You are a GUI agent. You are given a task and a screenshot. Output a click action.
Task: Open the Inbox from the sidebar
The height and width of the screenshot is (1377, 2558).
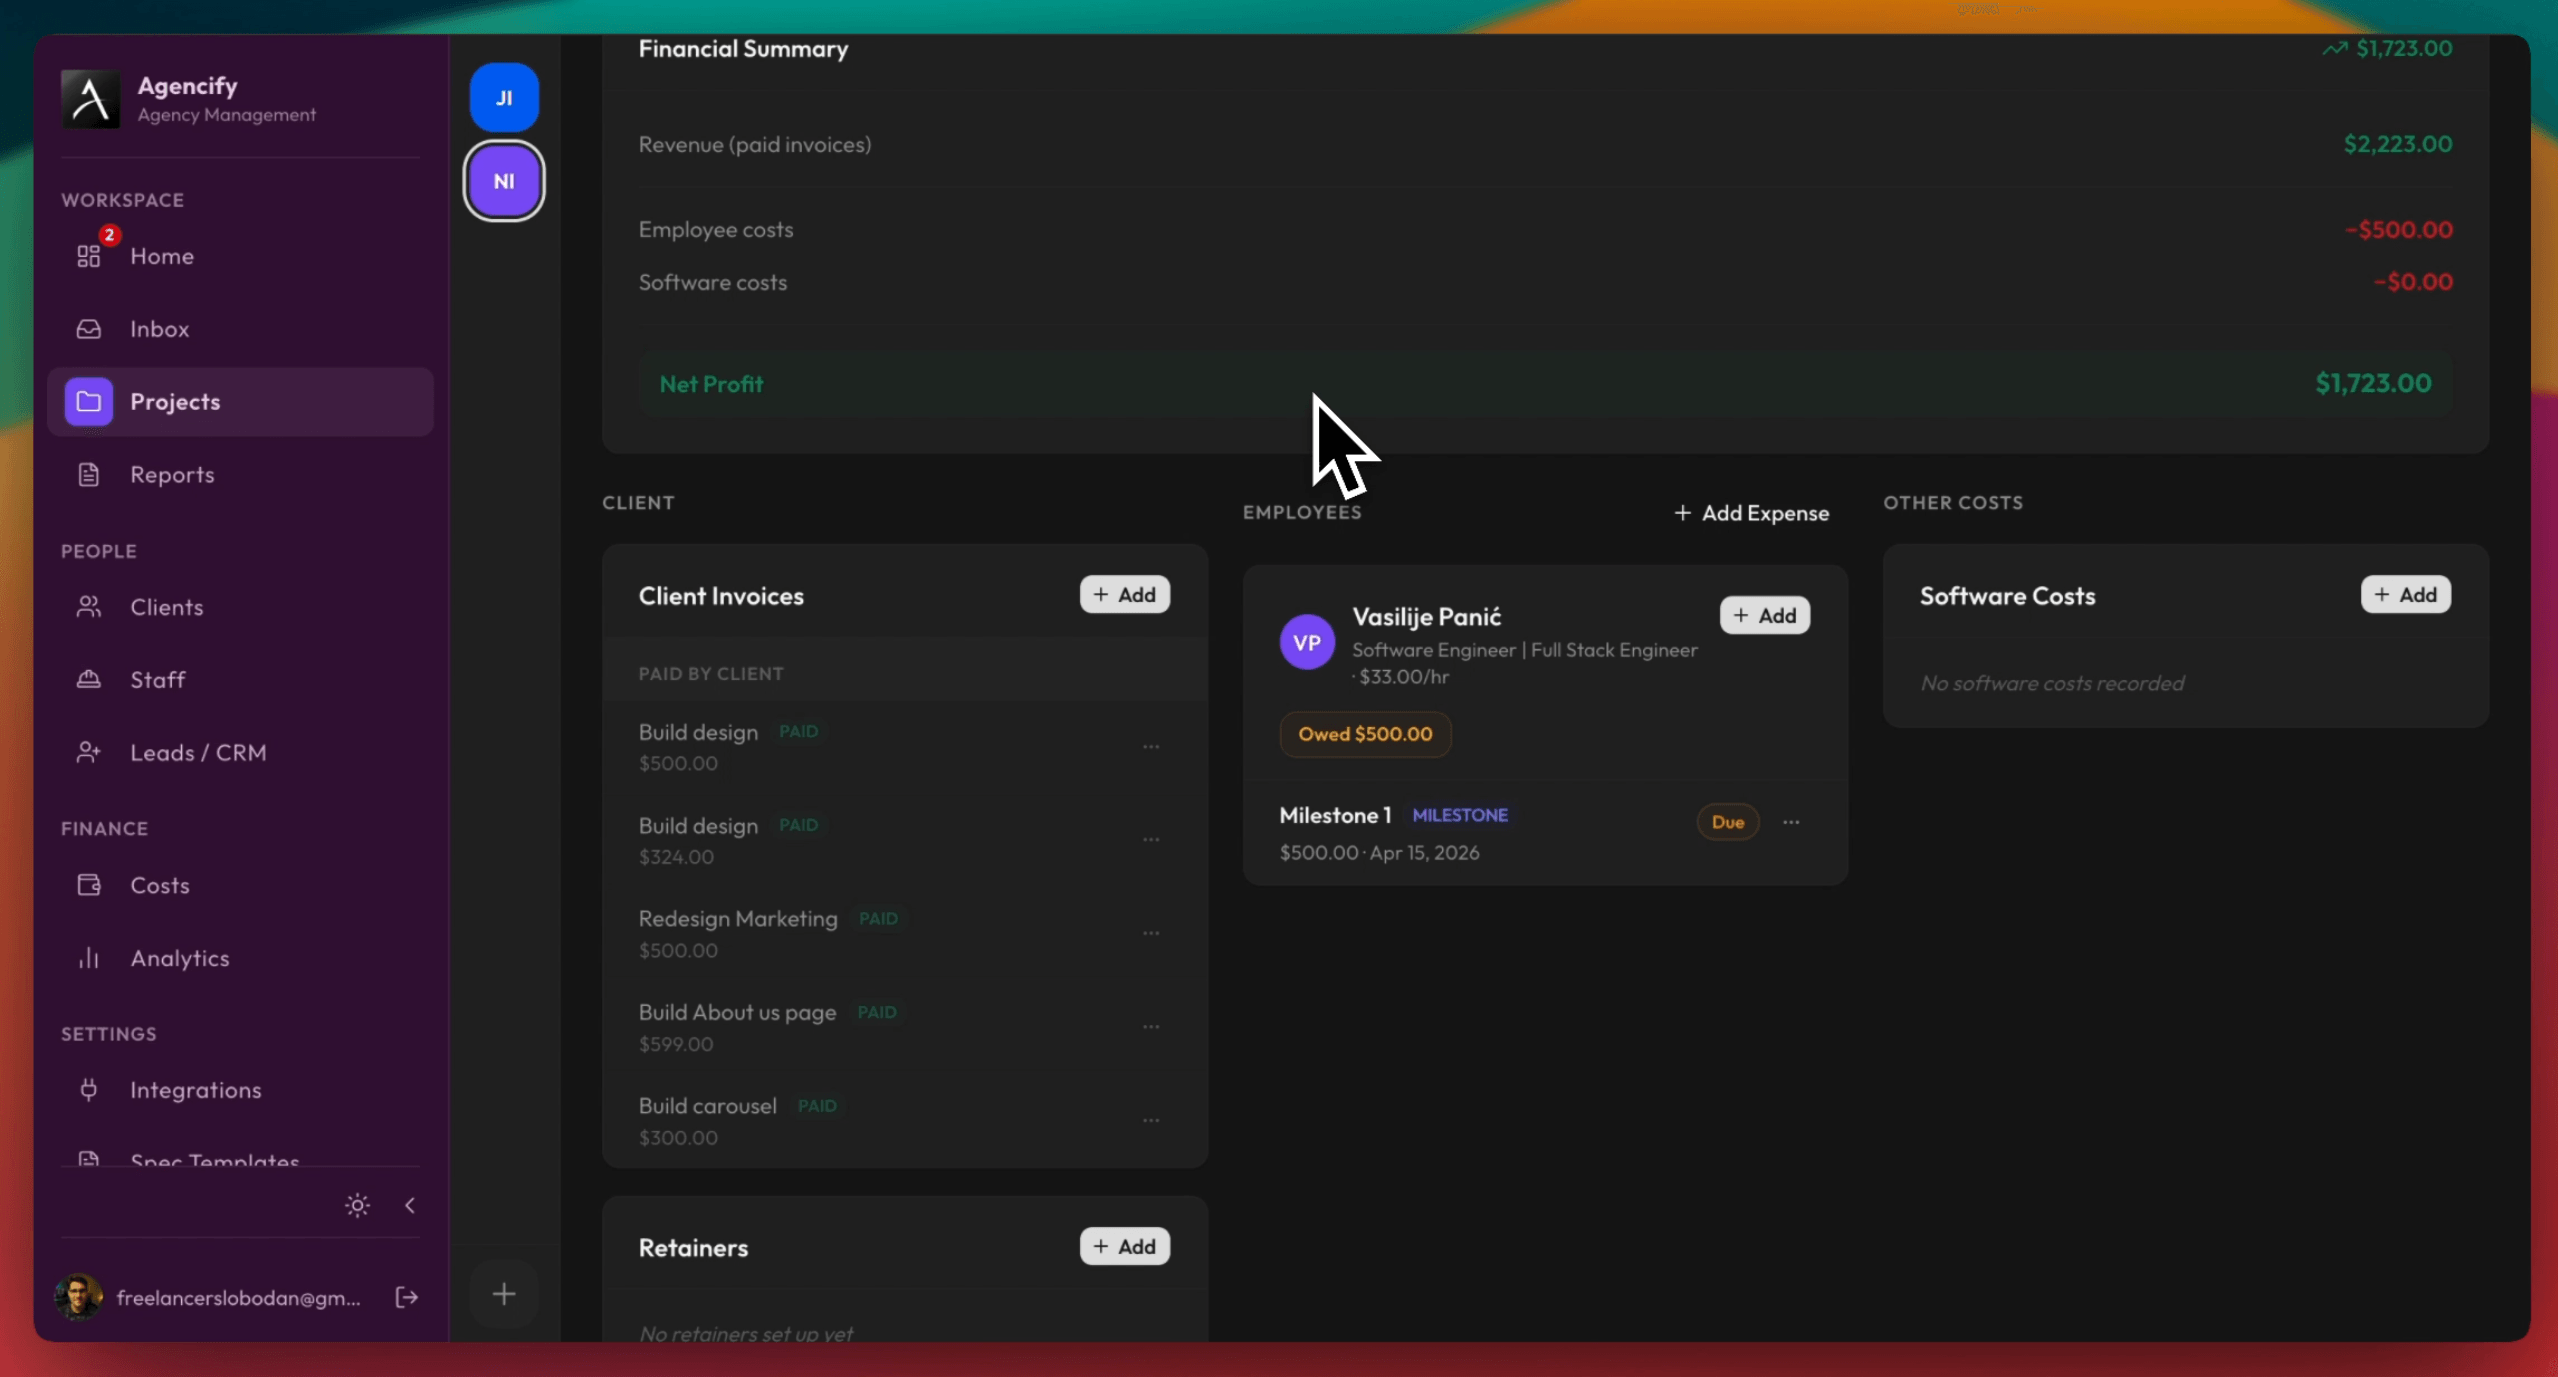(160, 328)
